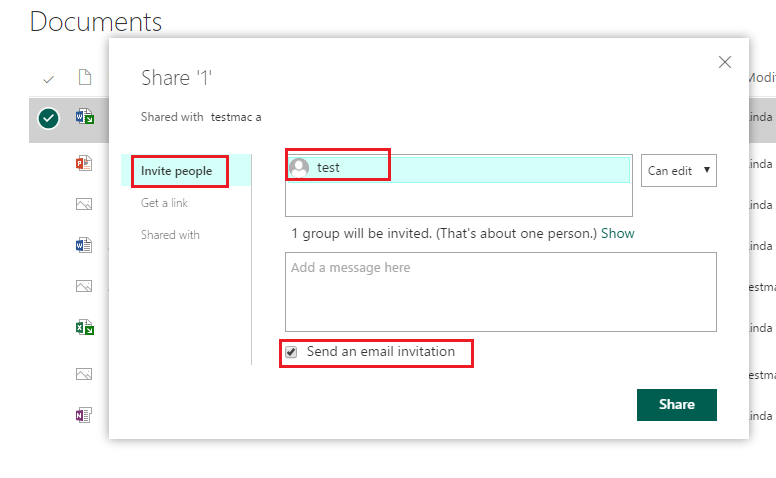Click the PowerPoint file icon

[84, 163]
